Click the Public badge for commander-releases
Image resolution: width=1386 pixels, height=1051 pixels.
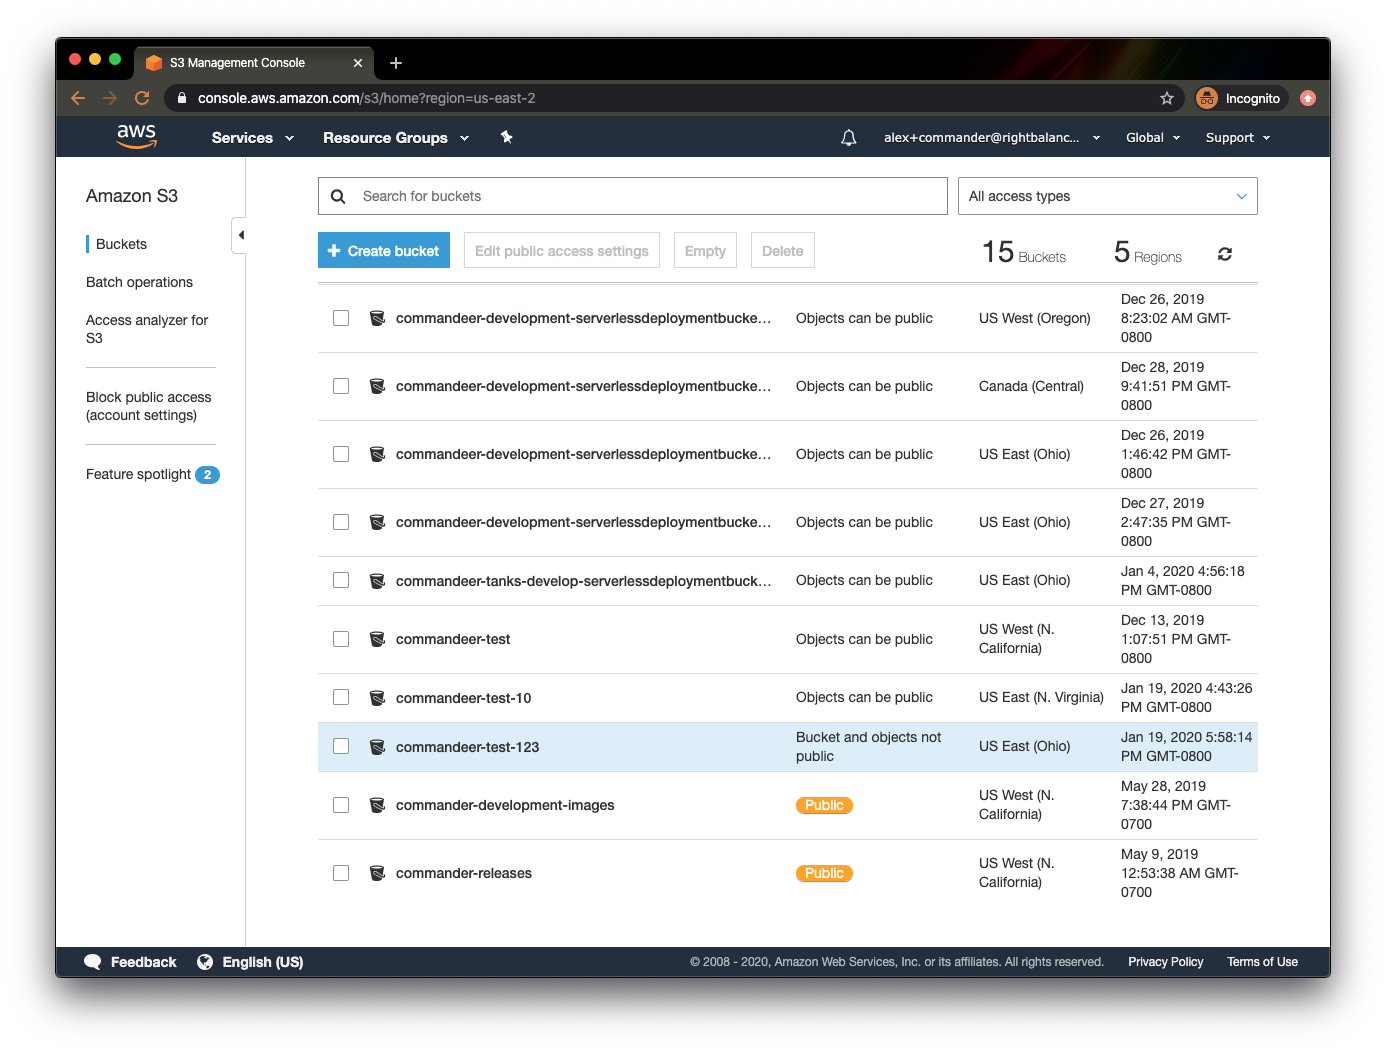[x=824, y=873]
